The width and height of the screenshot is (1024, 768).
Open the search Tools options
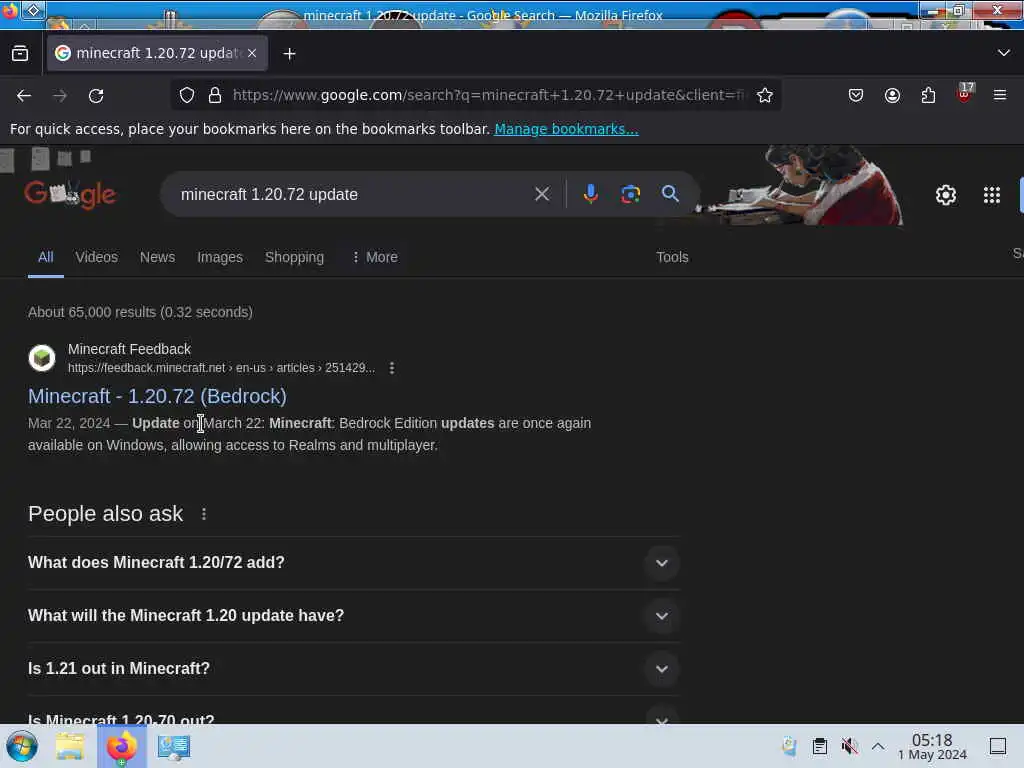click(x=672, y=257)
